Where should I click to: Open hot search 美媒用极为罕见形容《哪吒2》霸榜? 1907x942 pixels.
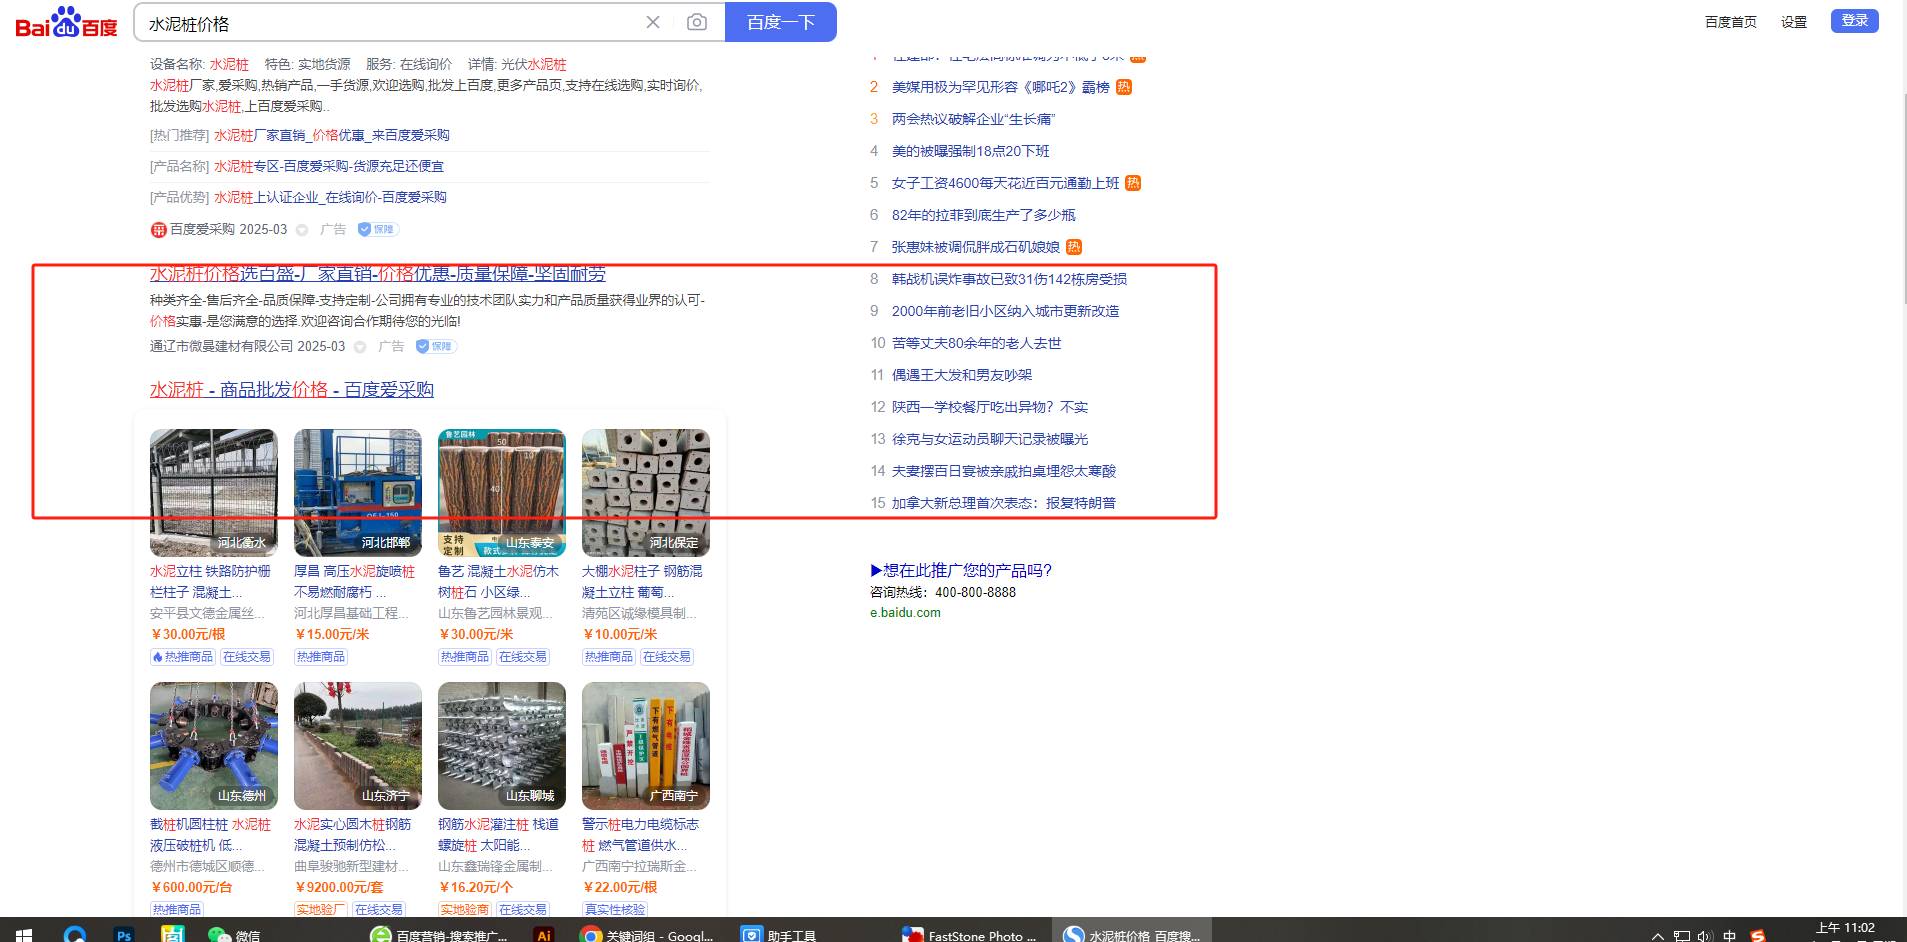1000,87
